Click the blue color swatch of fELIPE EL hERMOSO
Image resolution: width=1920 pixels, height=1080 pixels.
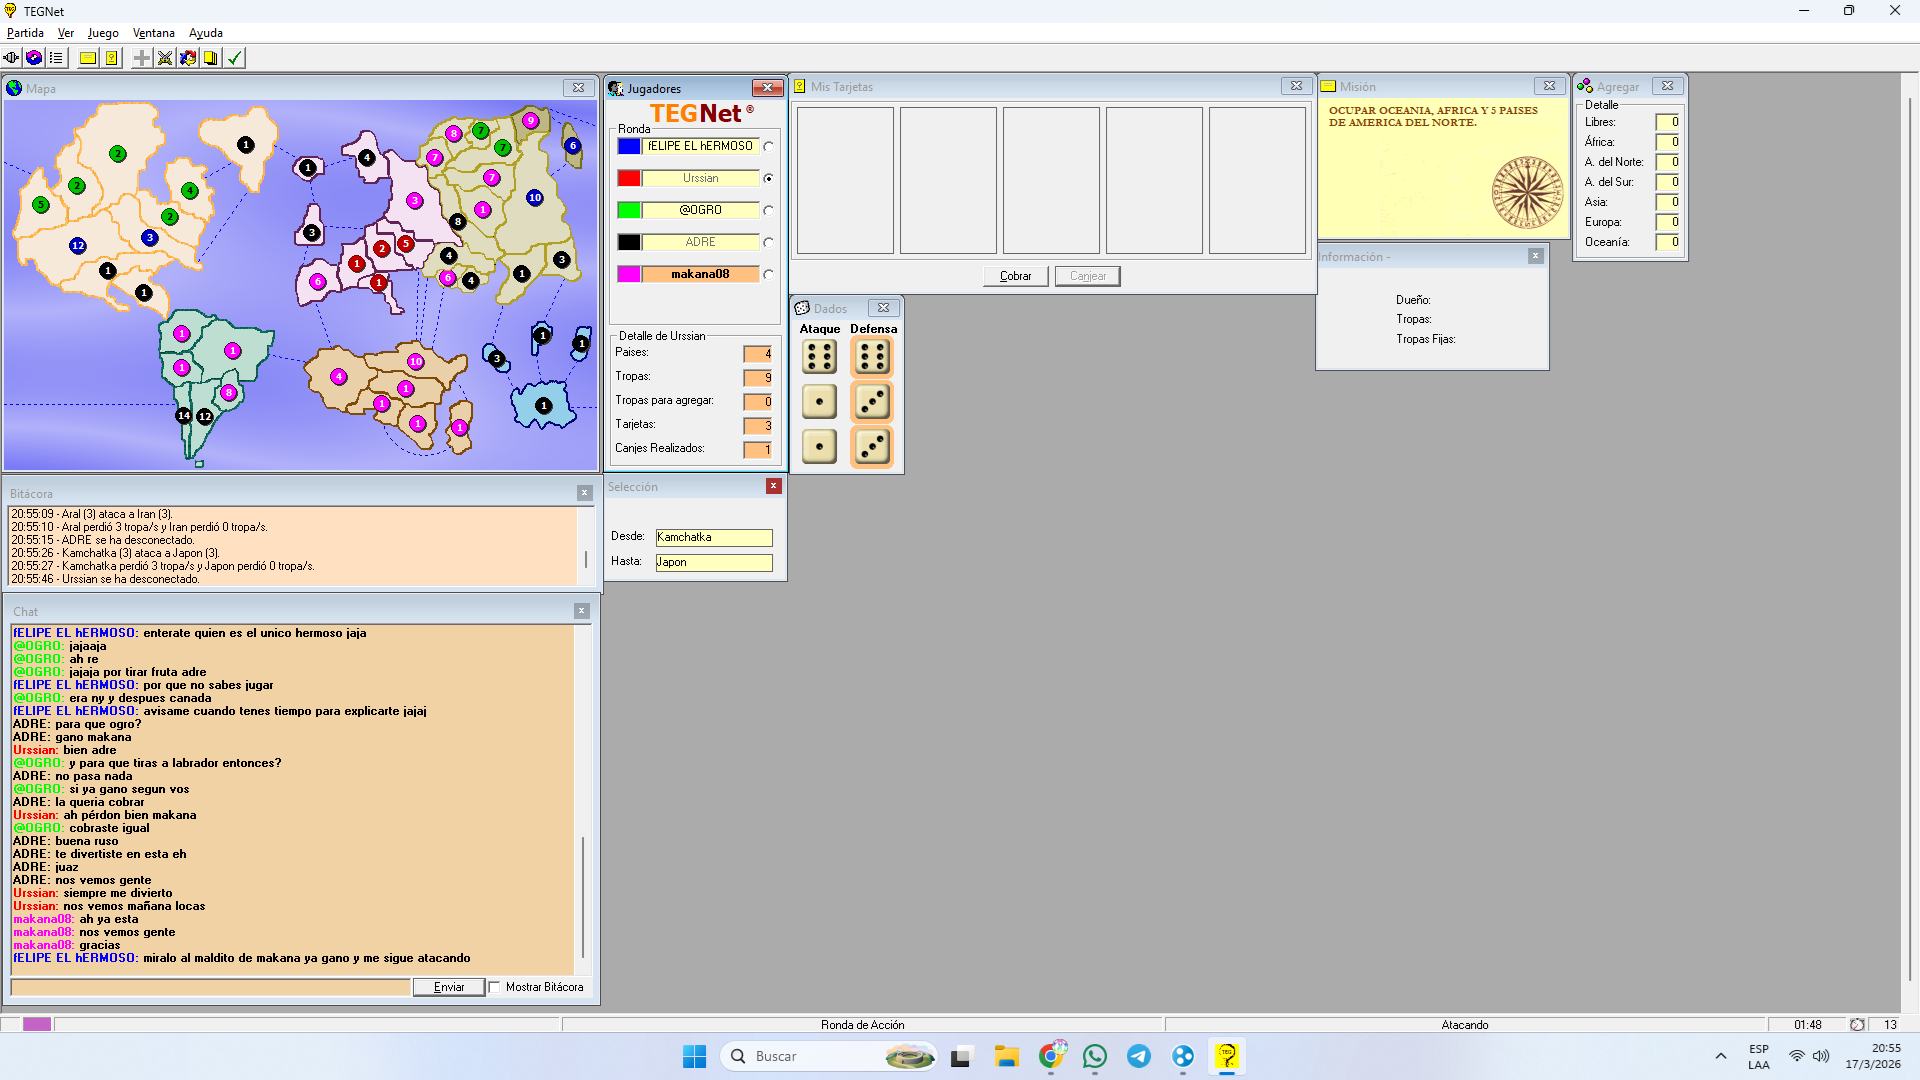pos(629,146)
